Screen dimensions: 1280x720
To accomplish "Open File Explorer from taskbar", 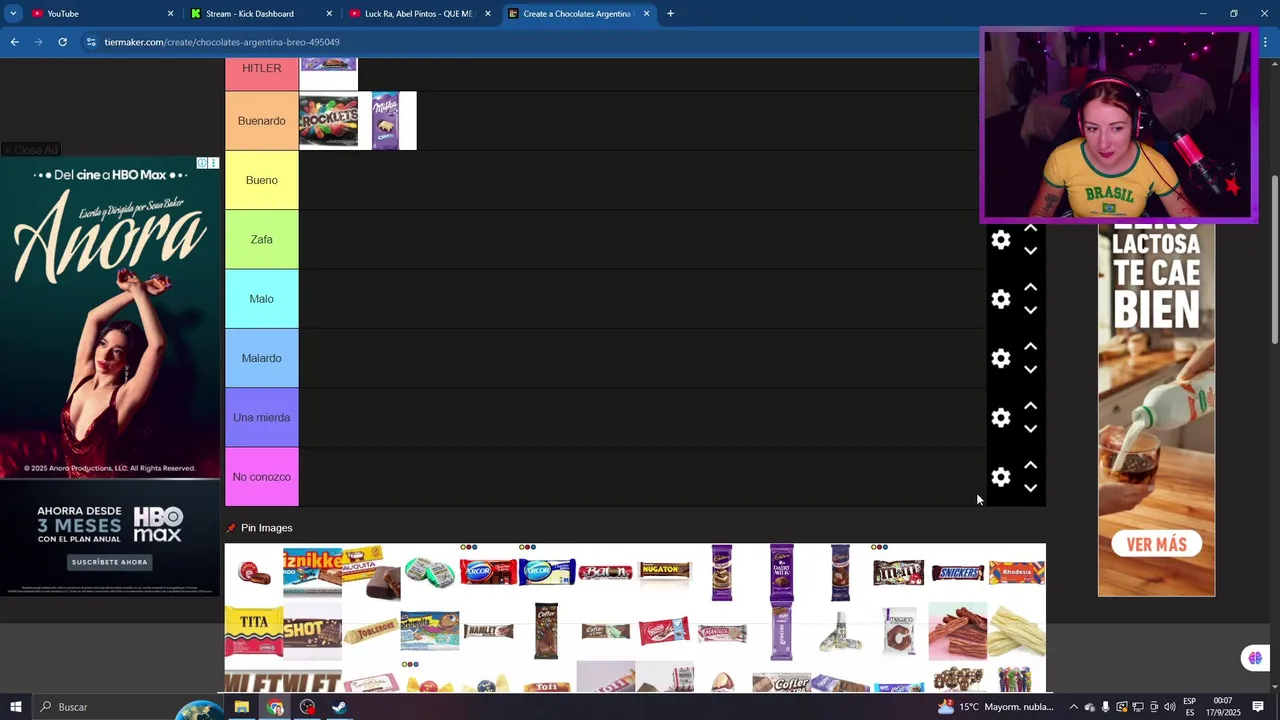I will coord(242,707).
